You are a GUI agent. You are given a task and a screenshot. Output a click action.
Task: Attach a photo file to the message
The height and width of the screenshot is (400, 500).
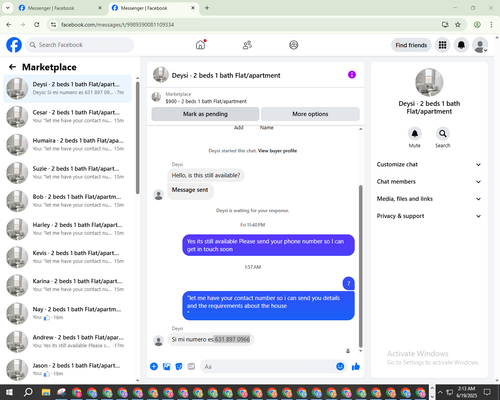(x=166, y=367)
